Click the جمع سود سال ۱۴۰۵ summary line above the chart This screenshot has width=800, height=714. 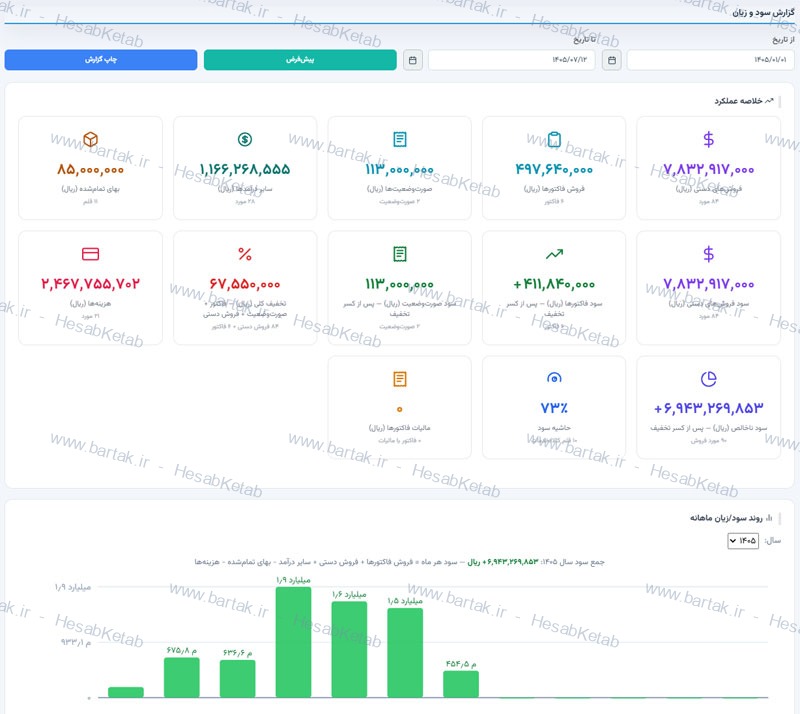(399, 562)
